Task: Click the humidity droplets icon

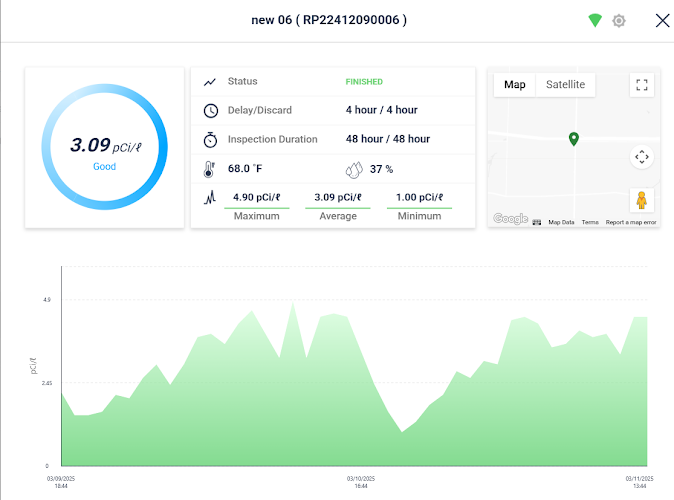Action: coord(355,168)
